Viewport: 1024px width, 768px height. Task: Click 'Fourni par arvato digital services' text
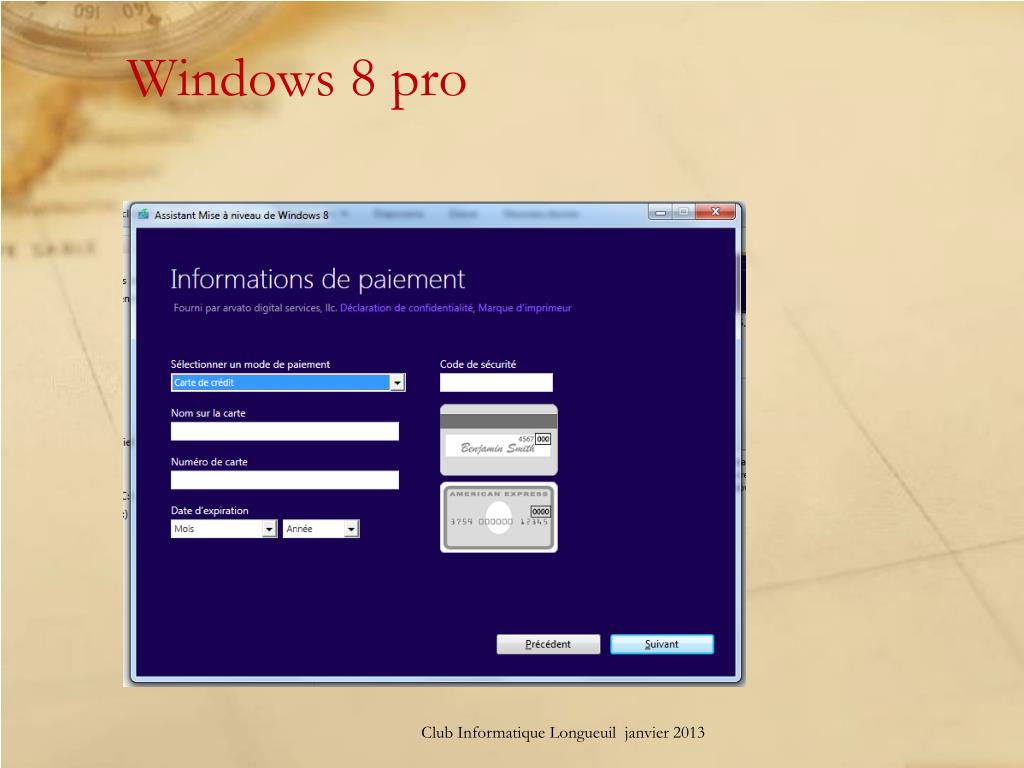click(255, 308)
